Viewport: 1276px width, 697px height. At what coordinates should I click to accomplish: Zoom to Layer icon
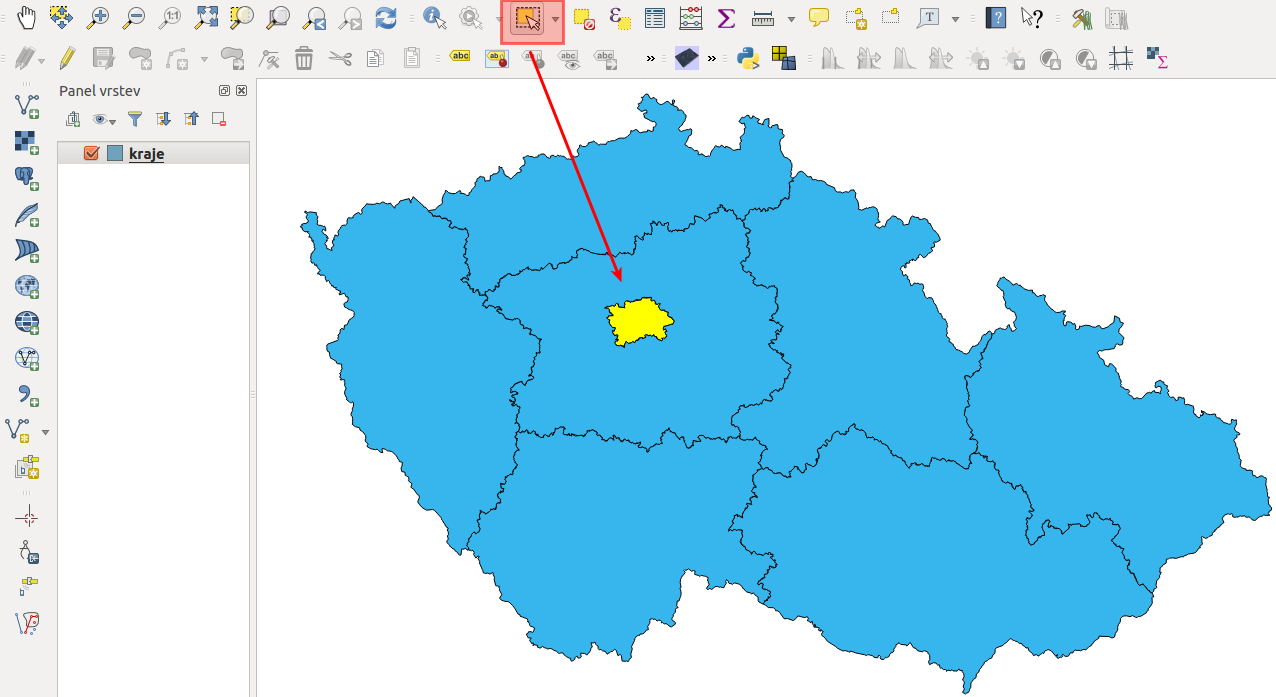click(x=278, y=17)
